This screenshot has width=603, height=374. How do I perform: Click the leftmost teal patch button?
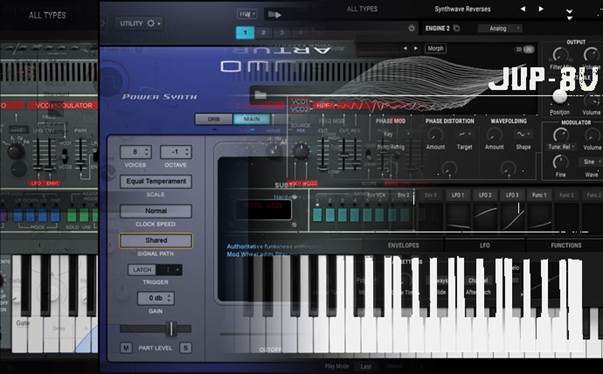click(317, 214)
